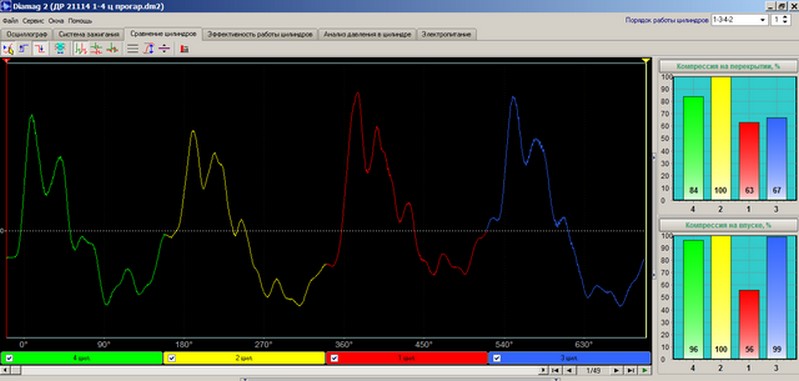
Task: Click the Компрессия на впуске header button
Action: tap(728, 225)
